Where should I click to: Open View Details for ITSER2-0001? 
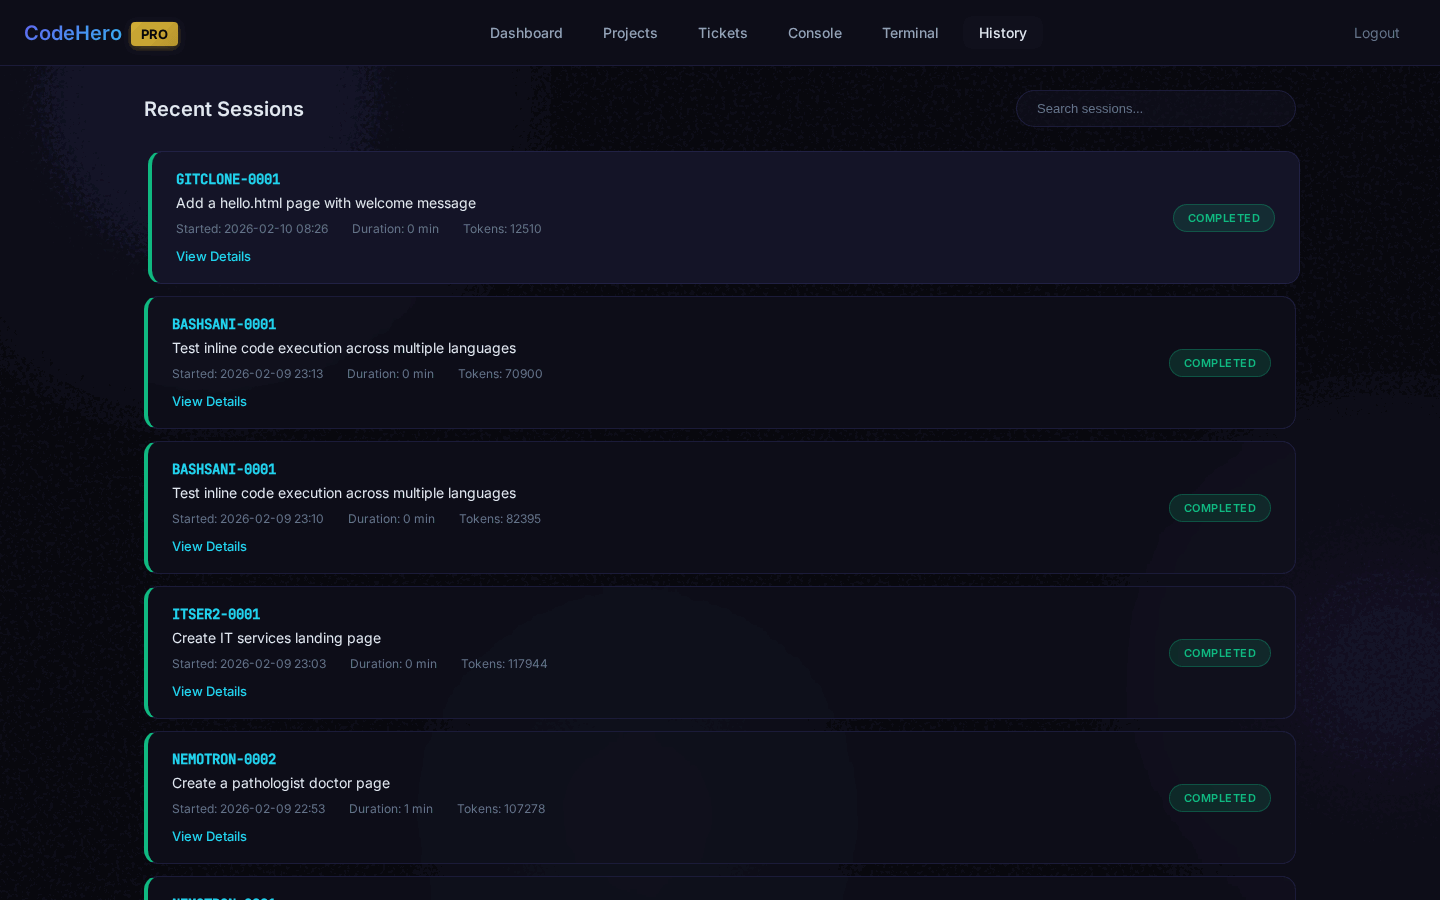(209, 691)
